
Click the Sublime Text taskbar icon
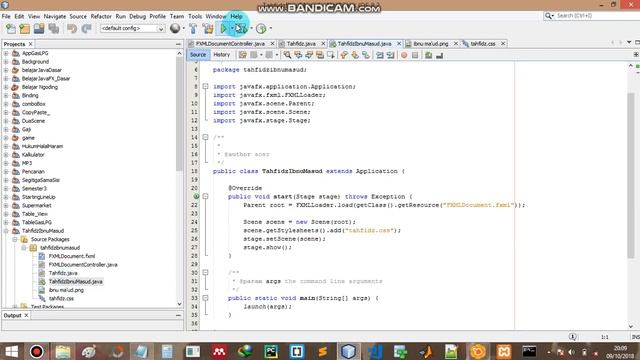point(322,352)
